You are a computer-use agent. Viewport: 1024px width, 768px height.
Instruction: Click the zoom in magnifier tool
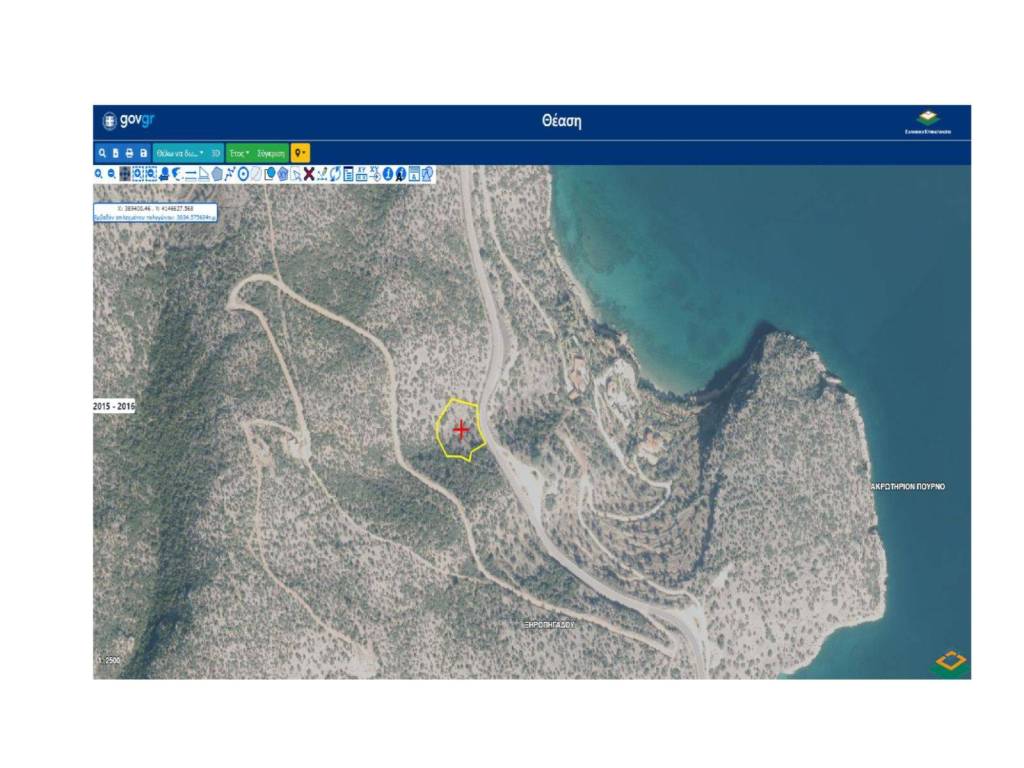[x=99, y=174]
